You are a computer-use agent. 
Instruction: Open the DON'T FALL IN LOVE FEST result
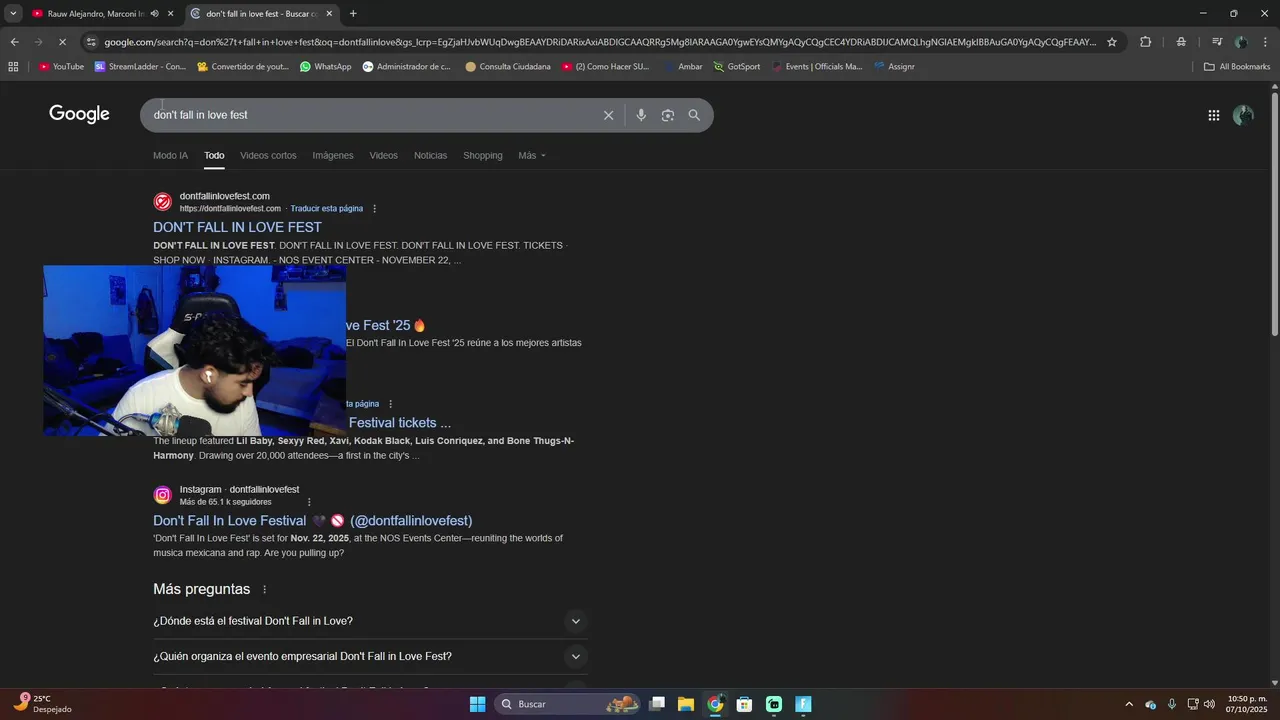[237, 227]
